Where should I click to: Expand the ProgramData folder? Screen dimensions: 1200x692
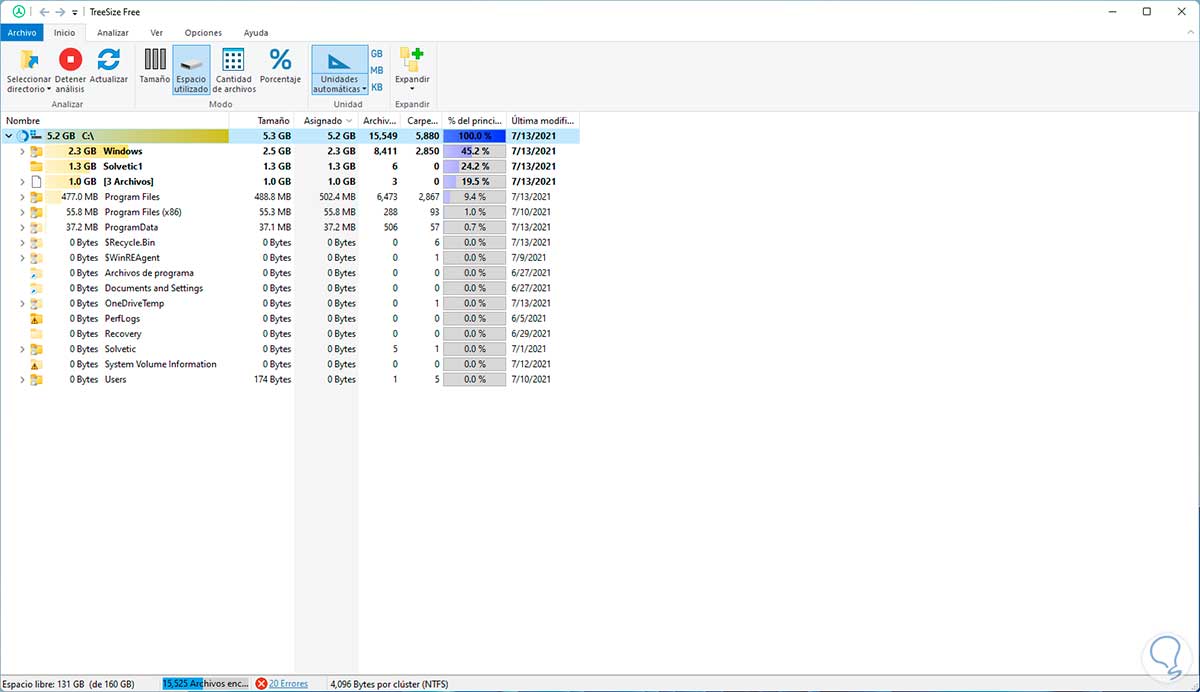coord(23,227)
